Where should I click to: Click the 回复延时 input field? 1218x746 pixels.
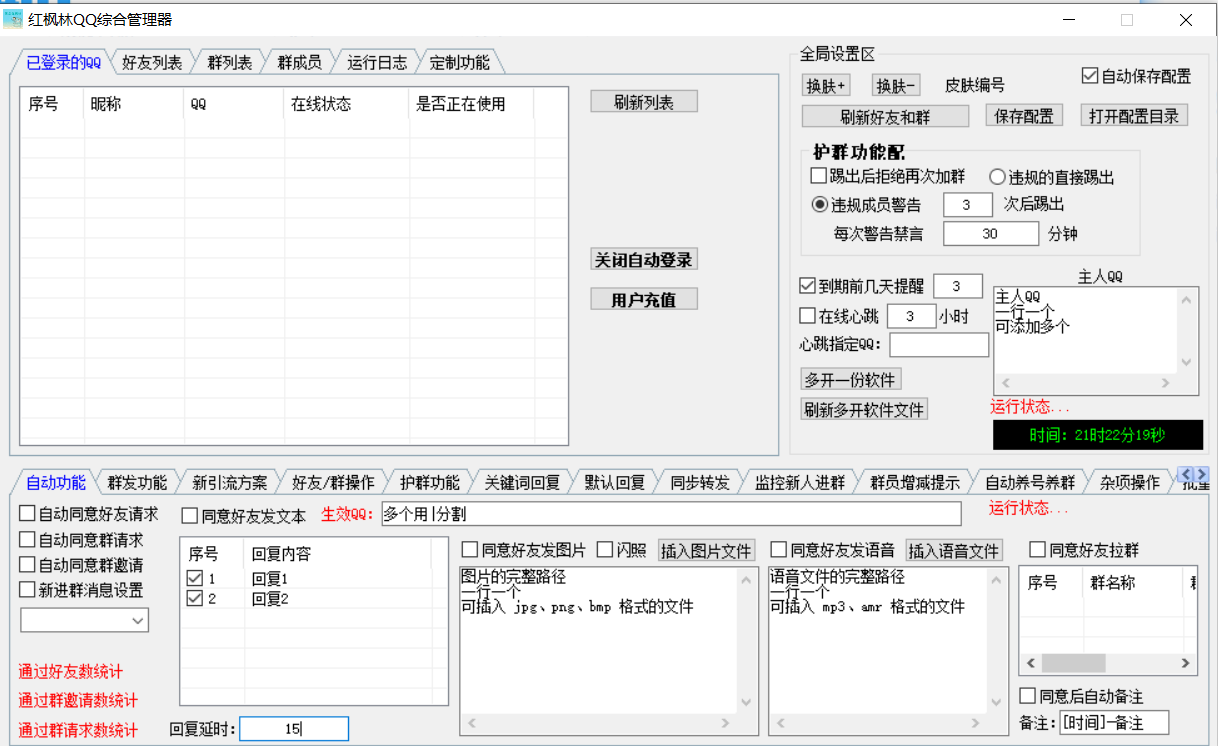click(x=294, y=729)
